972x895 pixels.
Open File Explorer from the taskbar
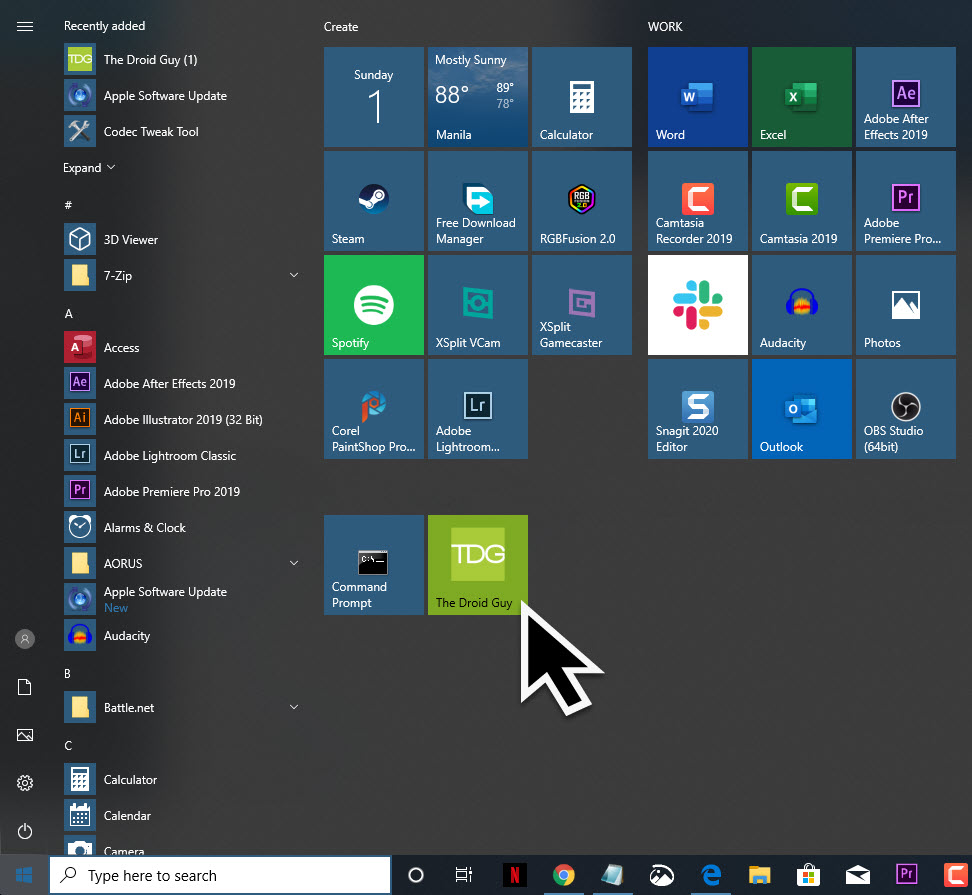pyautogui.click(x=759, y=875)
